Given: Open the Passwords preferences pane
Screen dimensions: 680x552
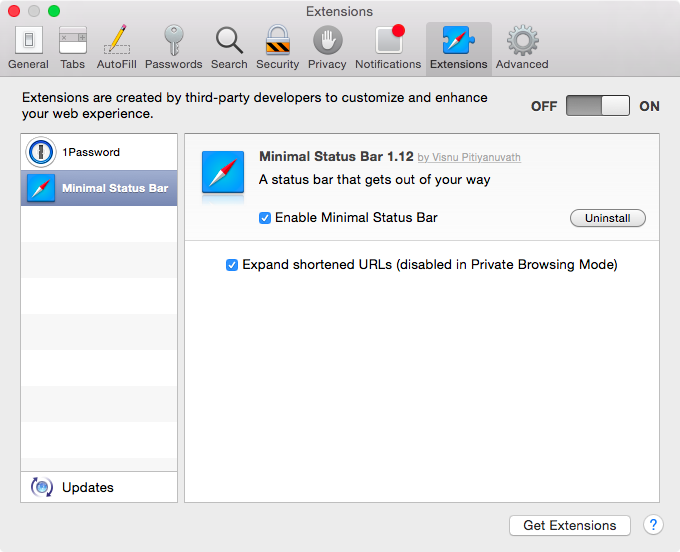Looking at the screenshot, I should coord(173,48).
